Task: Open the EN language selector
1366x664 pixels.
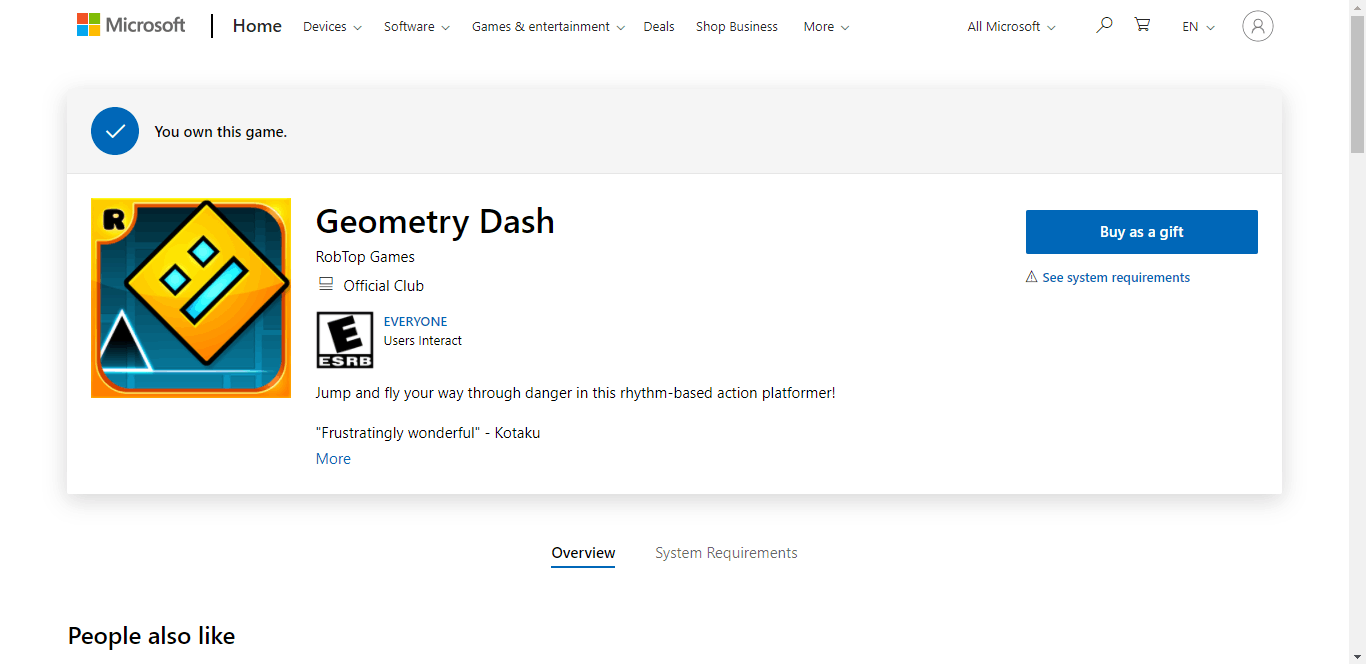Action: [x=1198, y=27]
